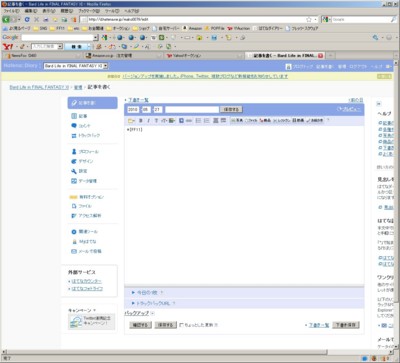This screenshot has height=363, width=400.
Task: Open メールで投稿 post by mail item in sidebar
Action: coord(86,251)
